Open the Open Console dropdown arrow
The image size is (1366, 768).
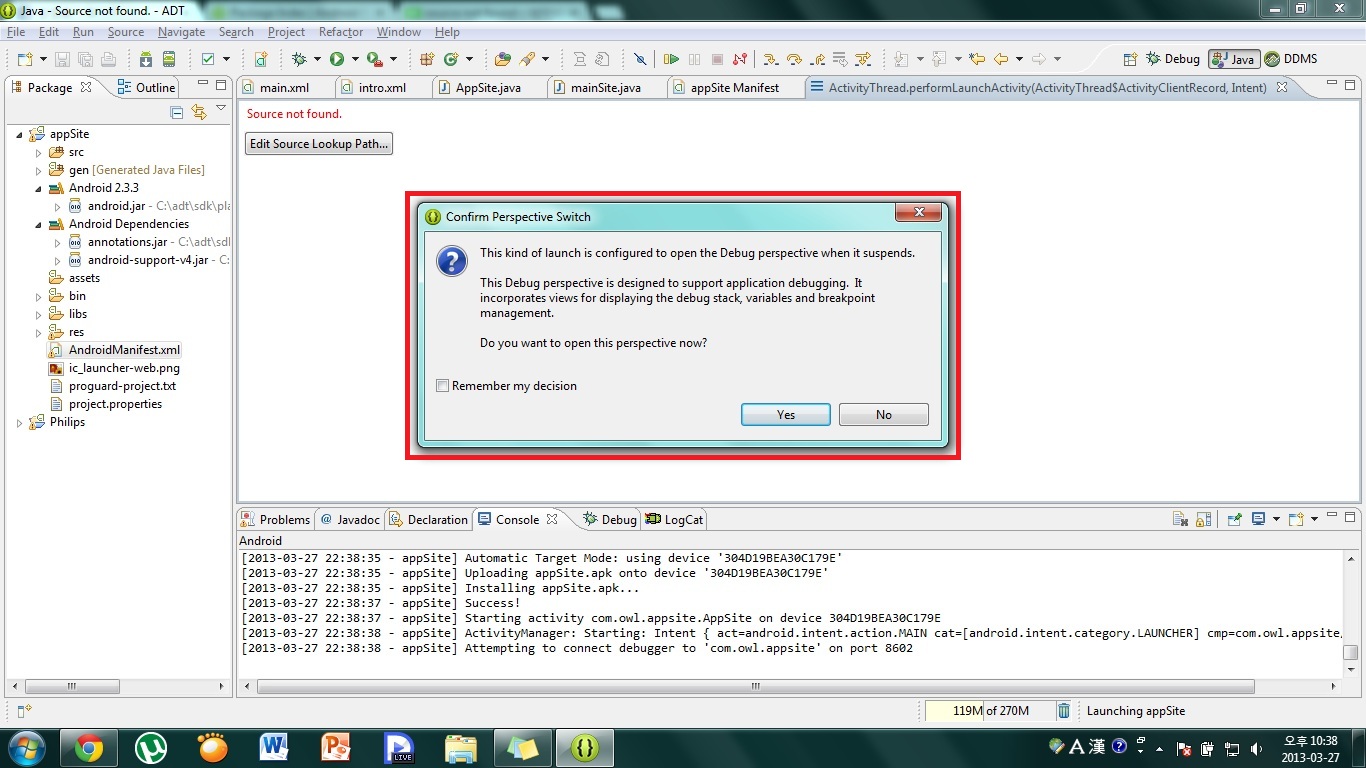(1314, 519)
